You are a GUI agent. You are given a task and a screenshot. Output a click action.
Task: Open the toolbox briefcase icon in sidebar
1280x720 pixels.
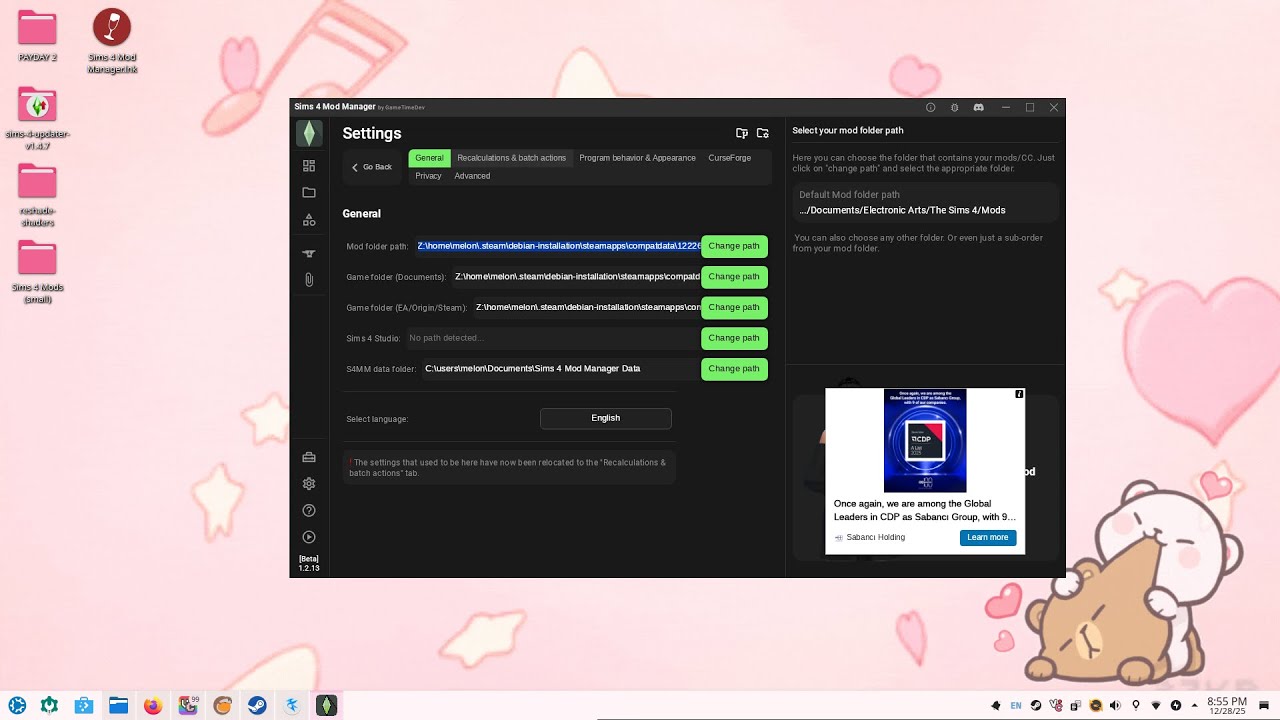click(309, 457)
